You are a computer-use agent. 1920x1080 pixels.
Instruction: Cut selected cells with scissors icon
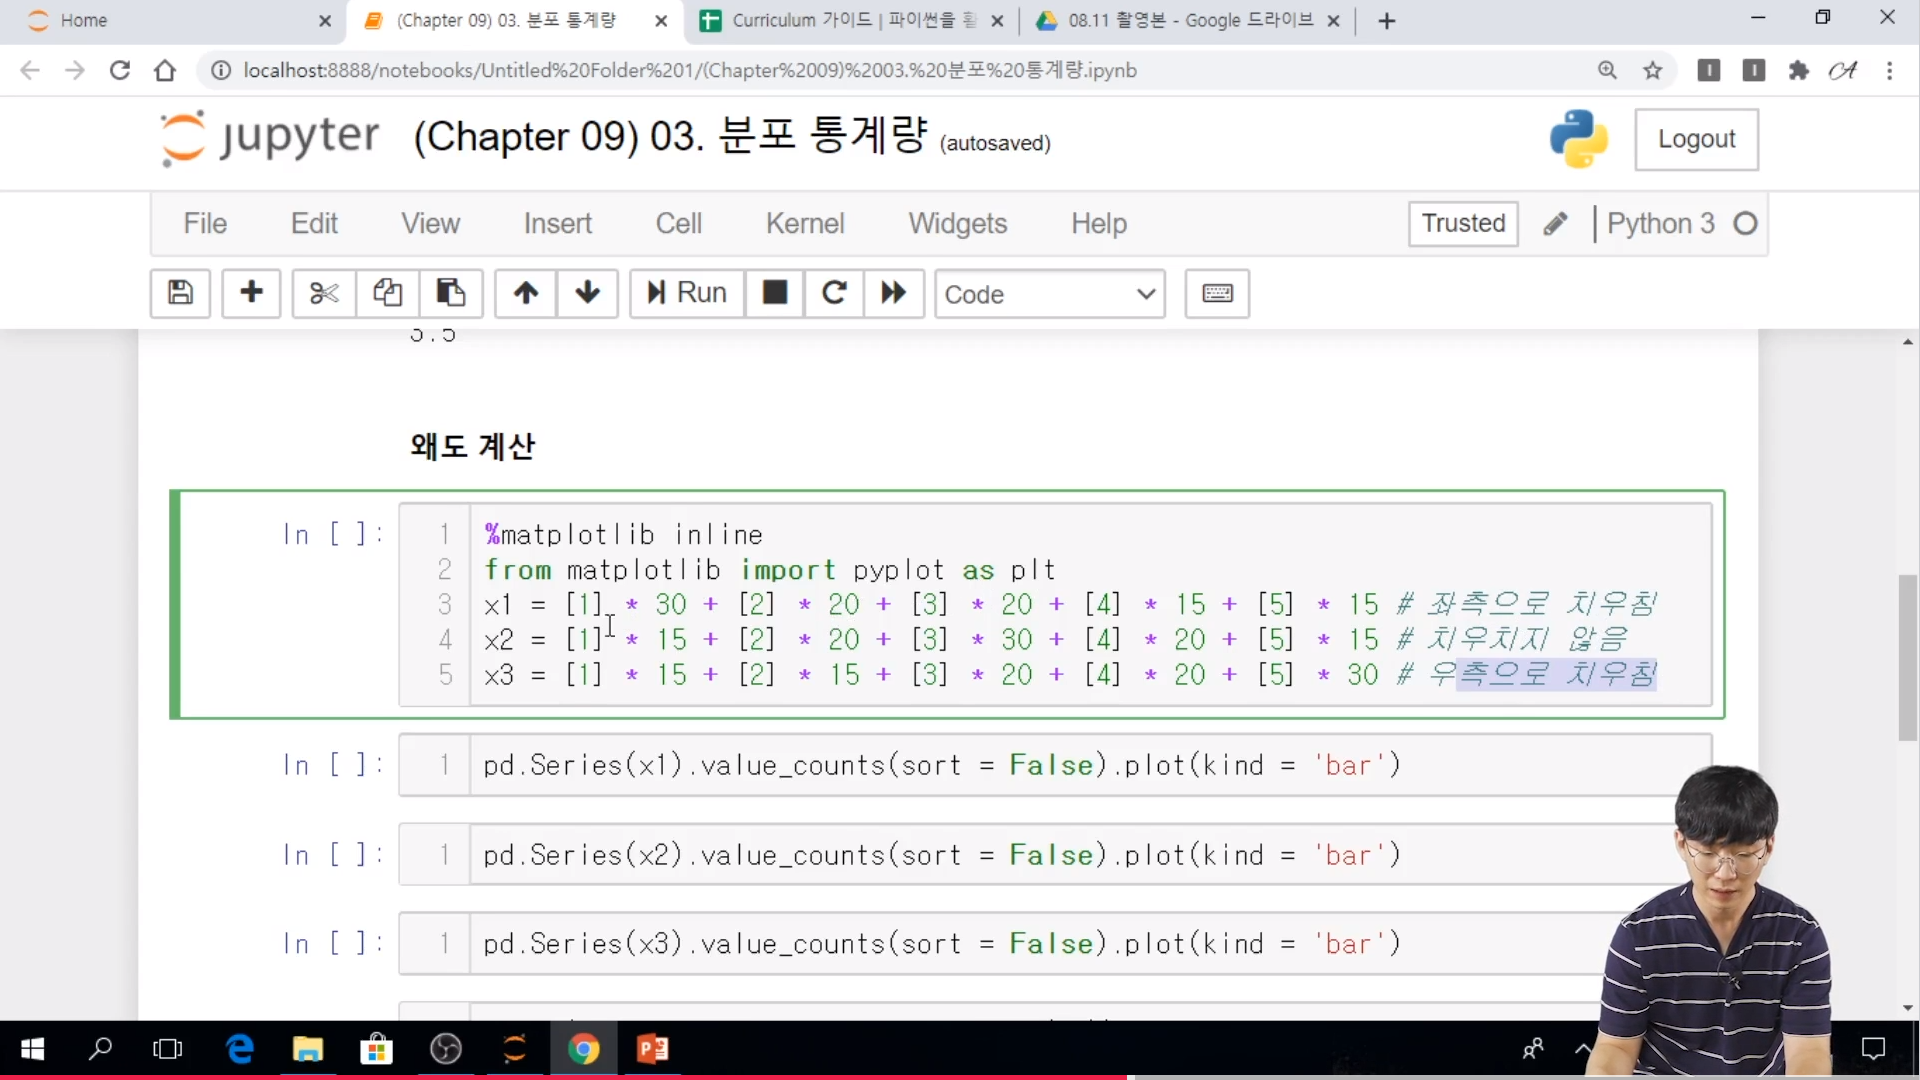[323, 293]
